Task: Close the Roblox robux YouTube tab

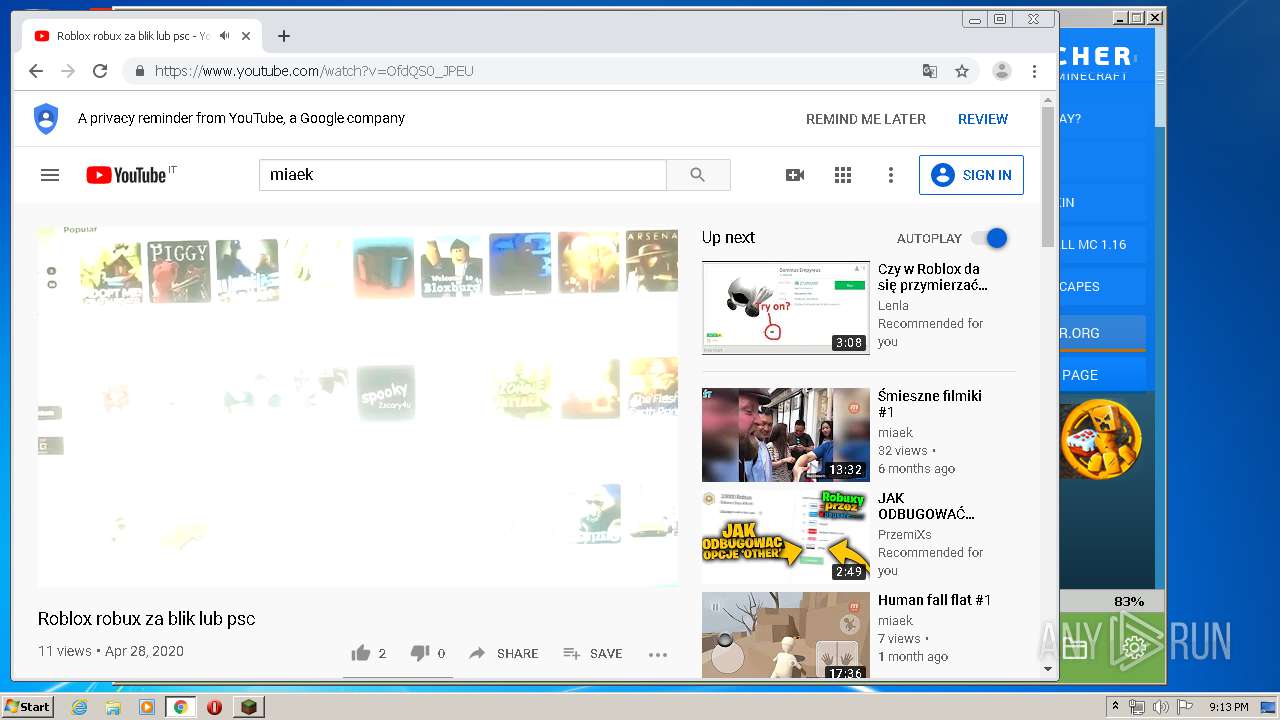Action: 246,36
